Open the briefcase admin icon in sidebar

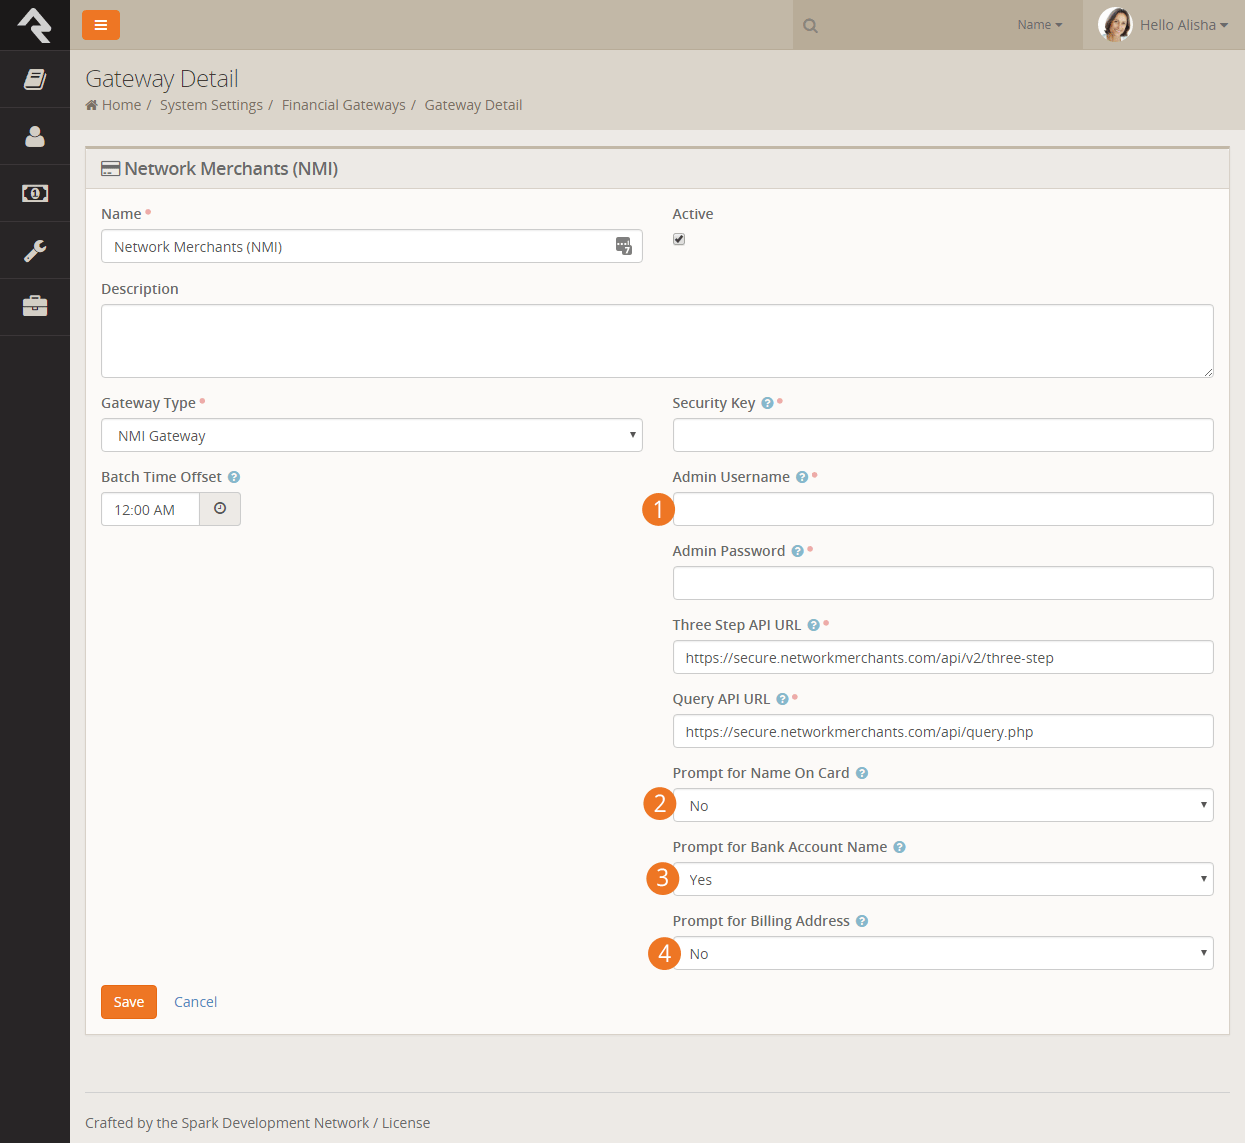click(x=35, y=306)
